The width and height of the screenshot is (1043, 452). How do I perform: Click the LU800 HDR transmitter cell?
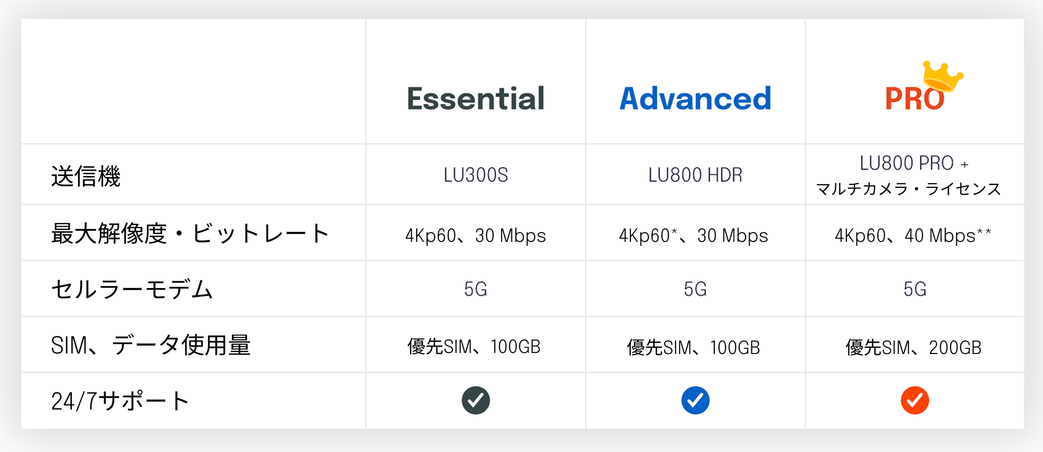[695, 175]
